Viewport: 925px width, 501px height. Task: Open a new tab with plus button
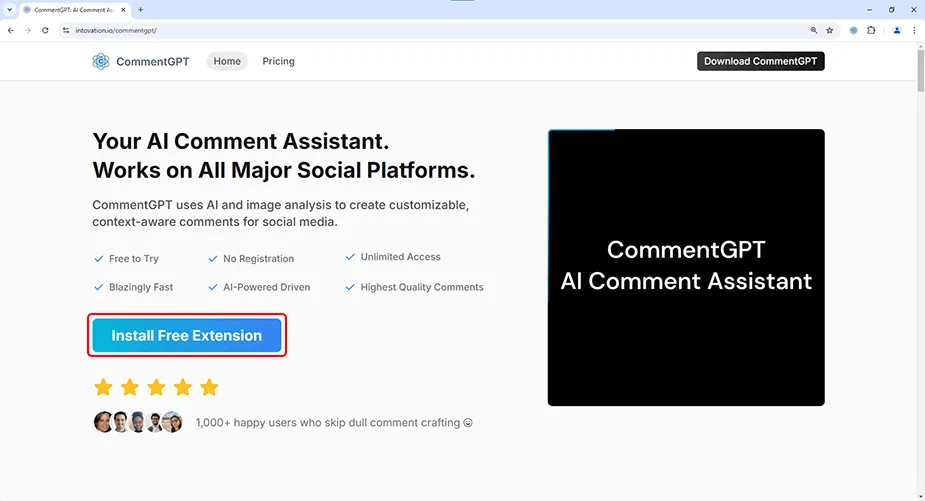[140, 9]
